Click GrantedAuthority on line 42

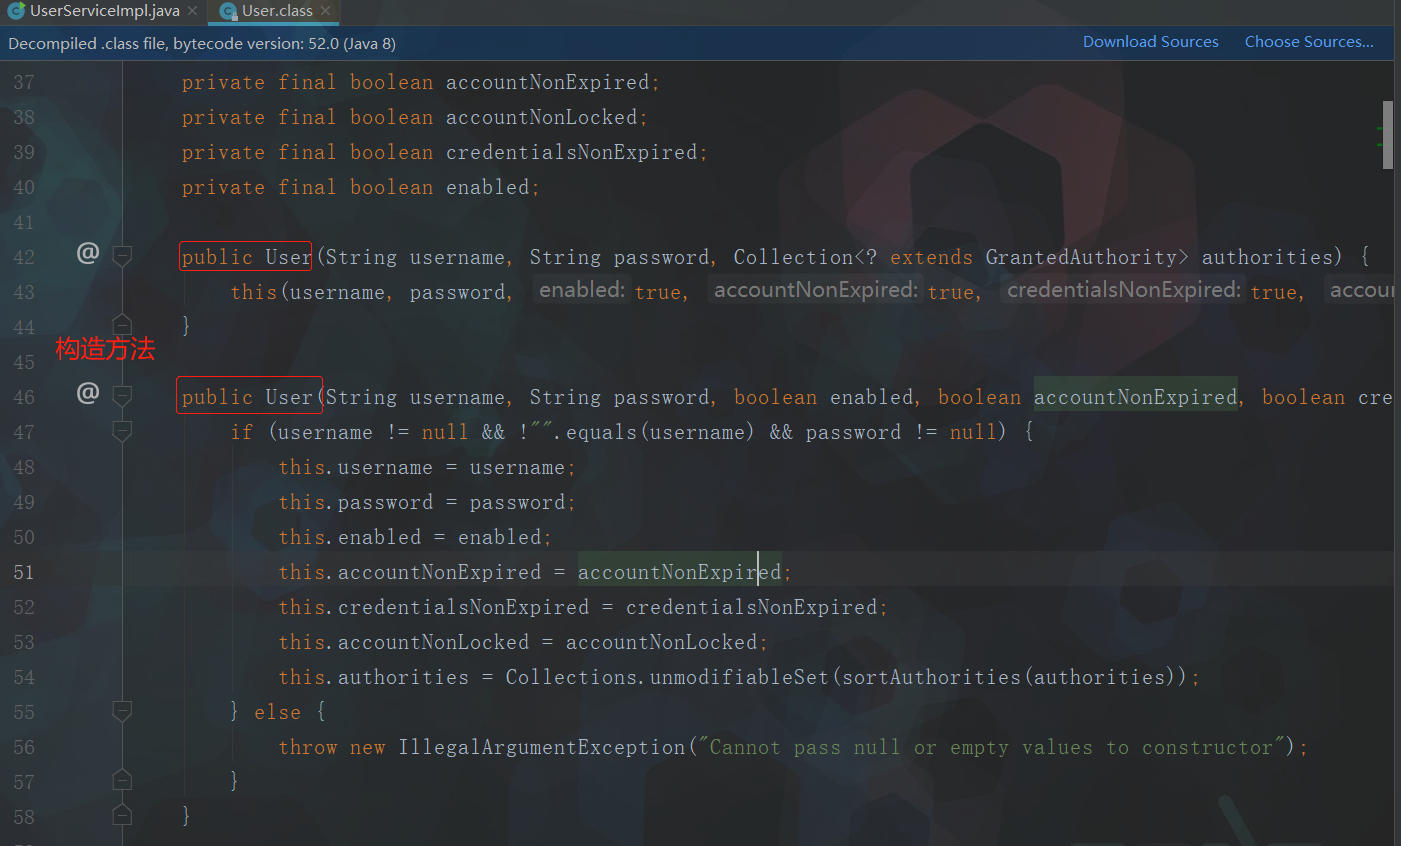pyautogui.click(x=1081, y=257)
